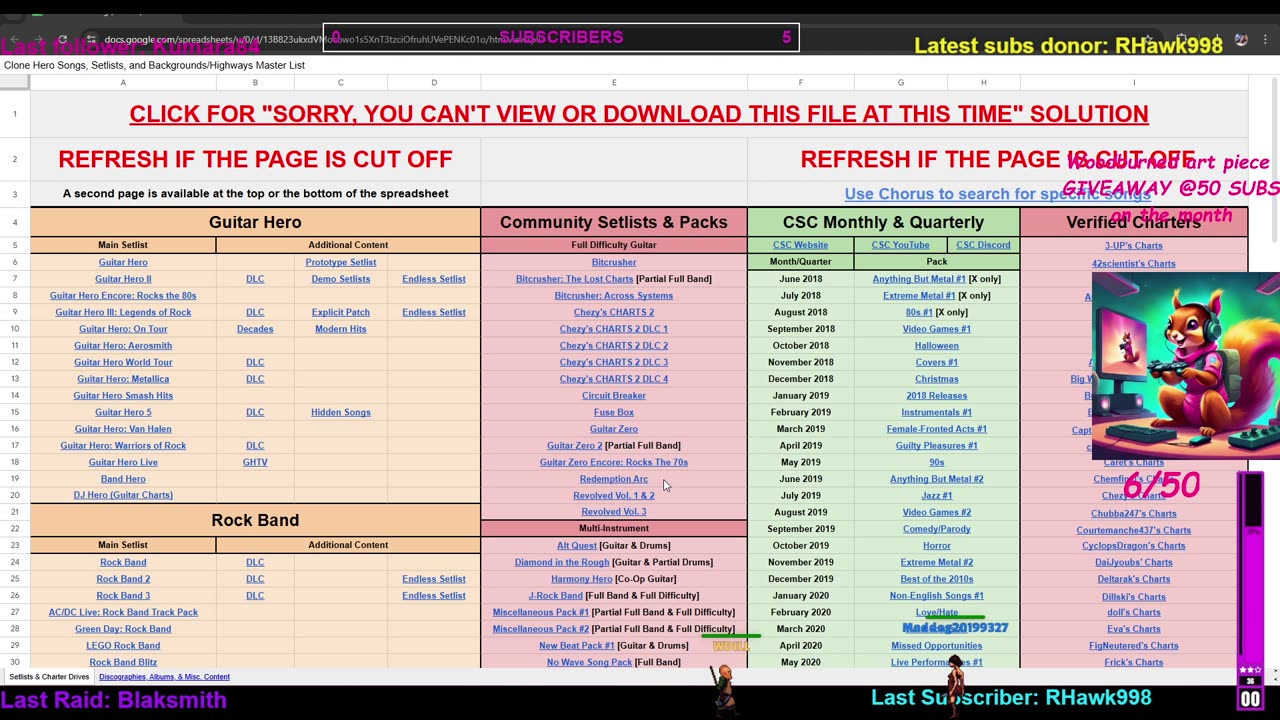The width and height of the screenshot is (1280, 720).
Task: Switch to Setlists & Charter Drives sheet tab
Action: pos(49,677)
